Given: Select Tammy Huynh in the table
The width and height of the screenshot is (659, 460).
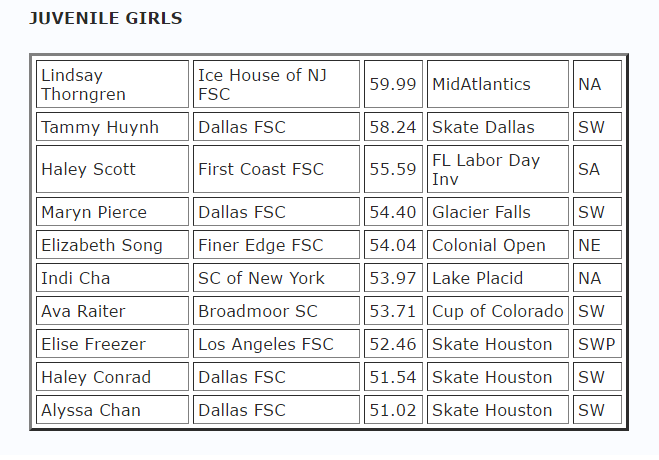Looking at the screenshot, I should [112, 127].
